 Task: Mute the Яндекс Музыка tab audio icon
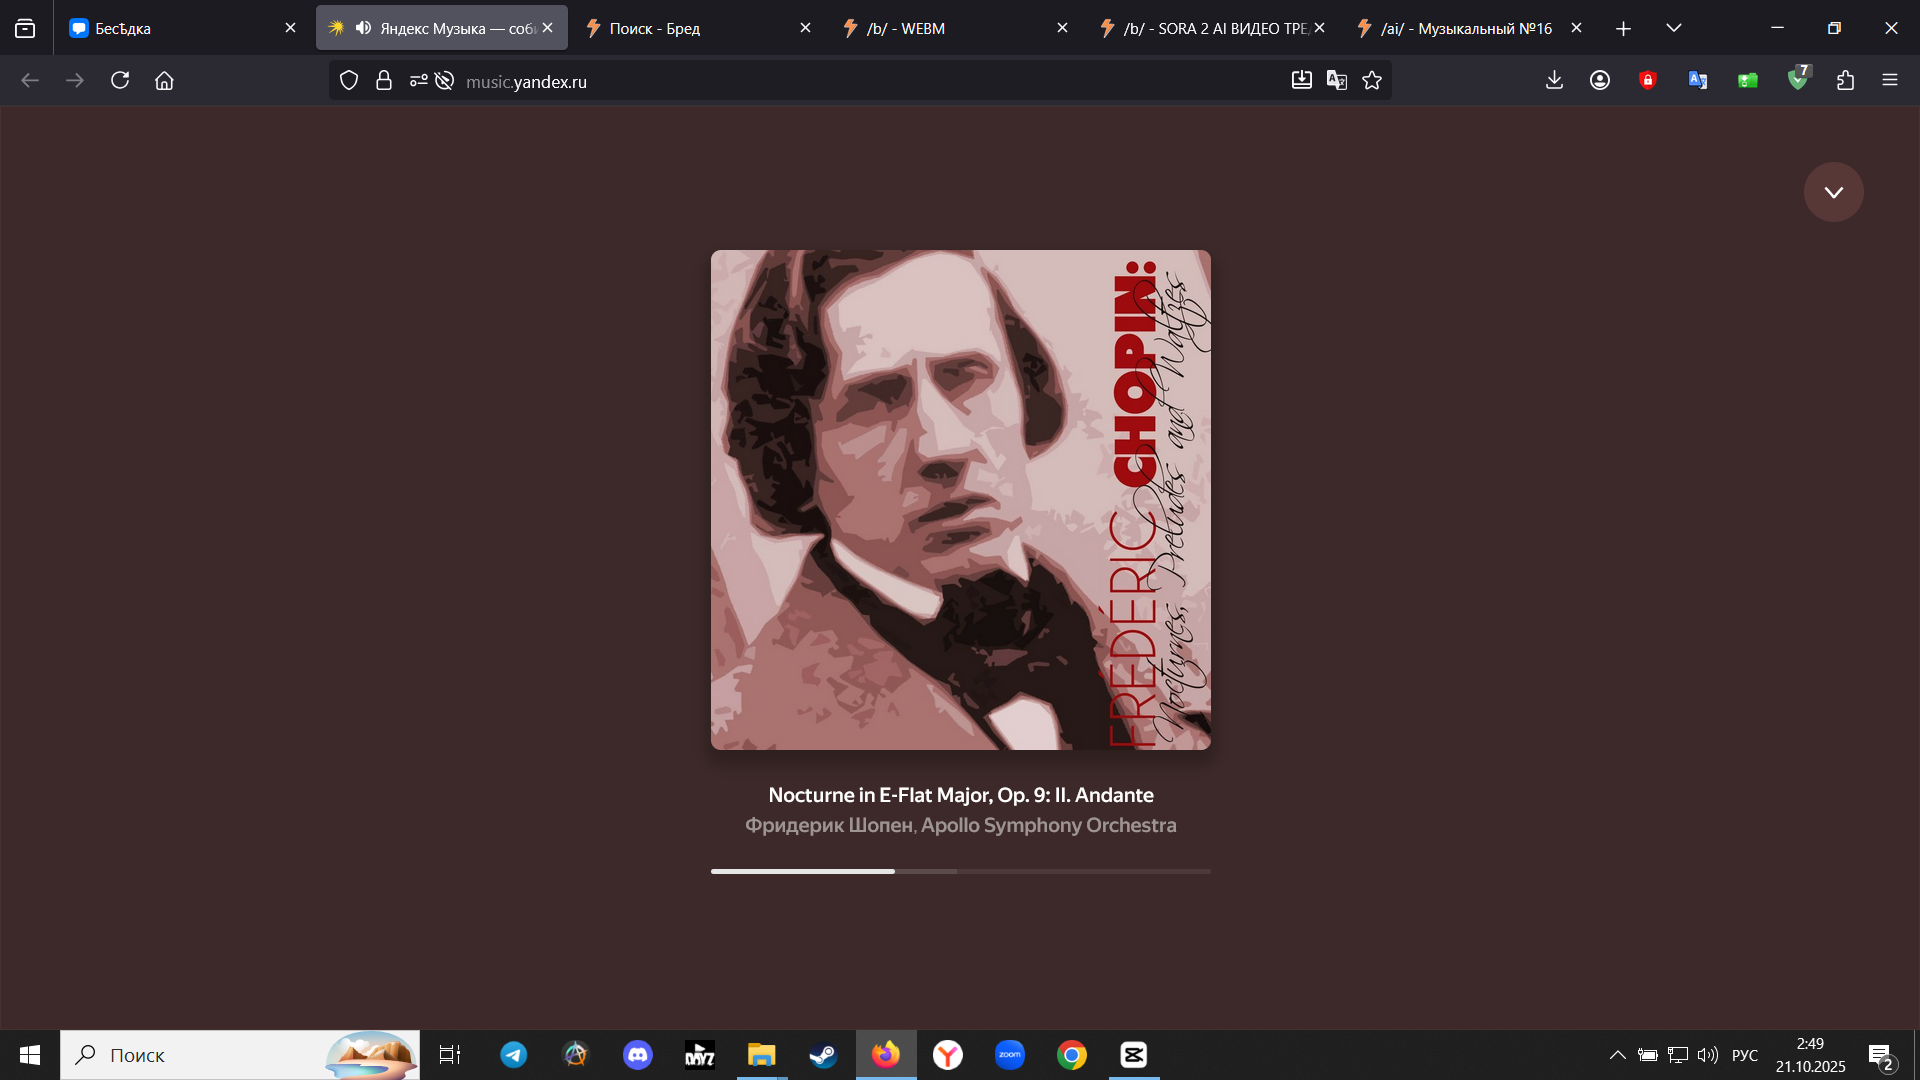click(363, 28)
